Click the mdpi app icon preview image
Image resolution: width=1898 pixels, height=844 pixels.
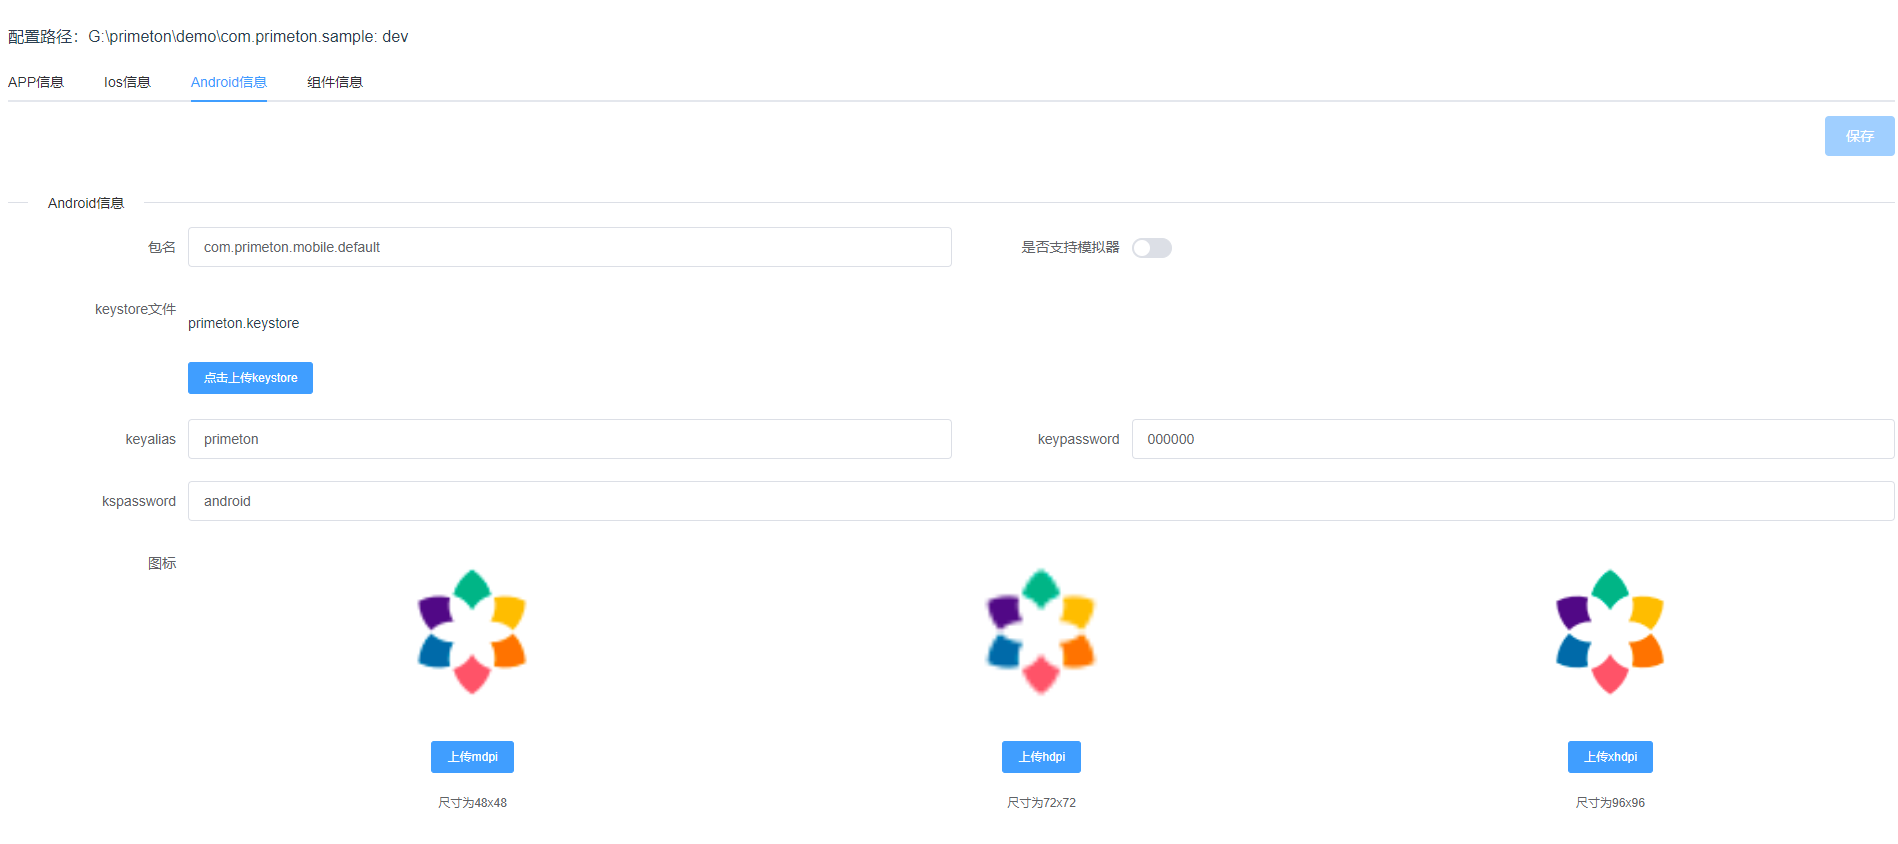pos(472,632)
